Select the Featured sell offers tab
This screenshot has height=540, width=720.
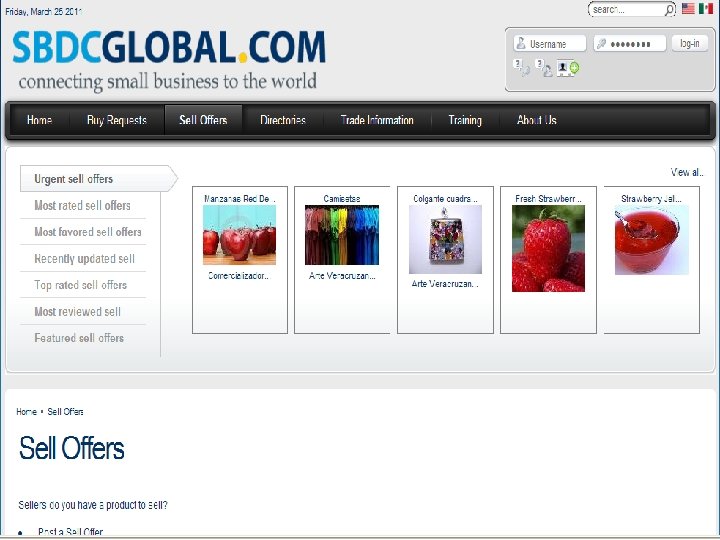83,338
